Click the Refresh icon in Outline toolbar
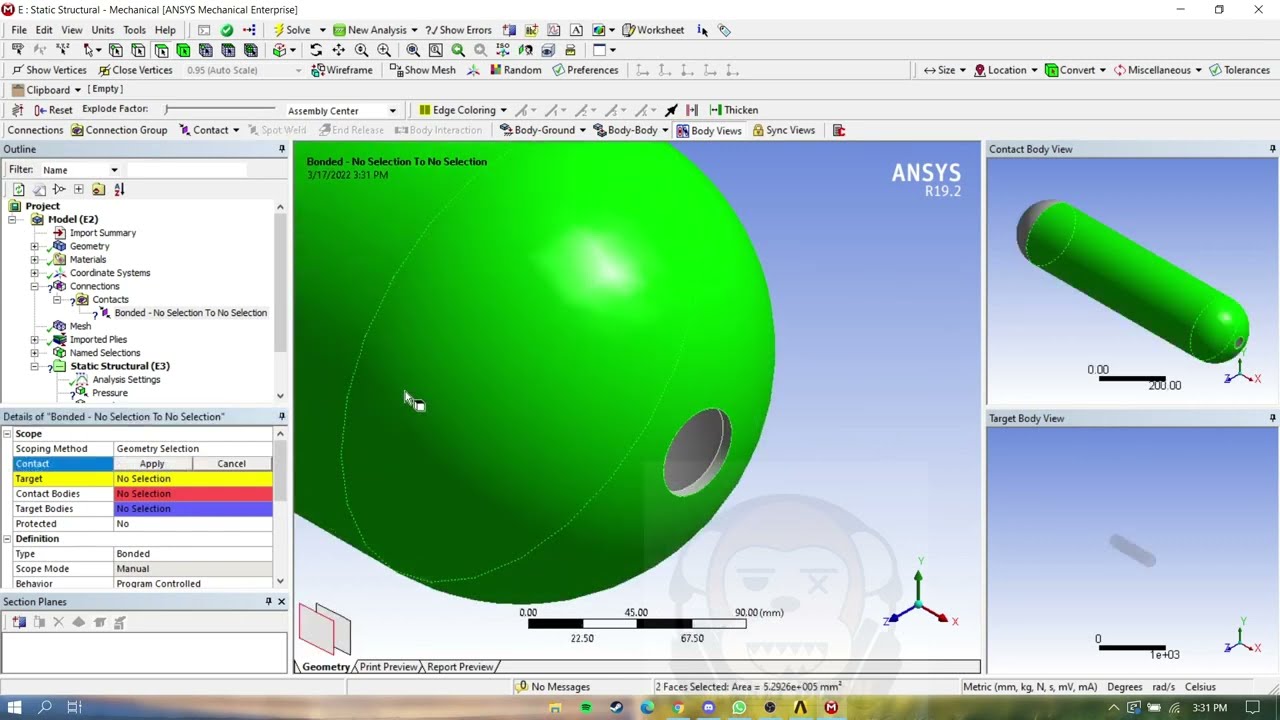 click(x=18, y=189)
